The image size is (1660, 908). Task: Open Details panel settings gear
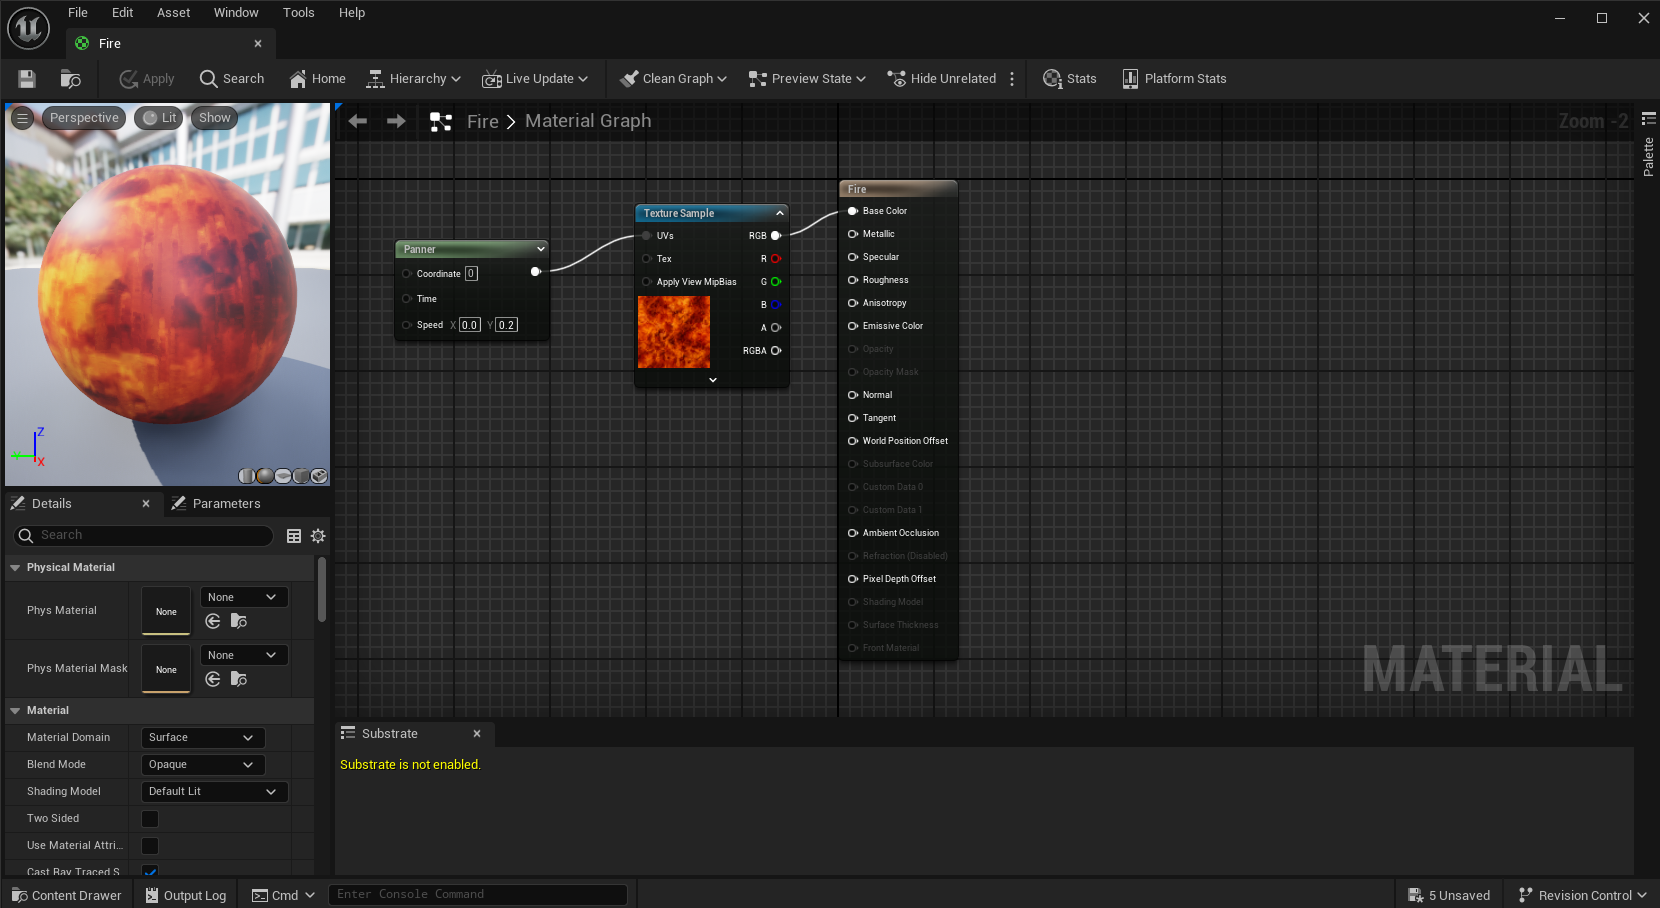pyautogui.click(x=318, y=536)
